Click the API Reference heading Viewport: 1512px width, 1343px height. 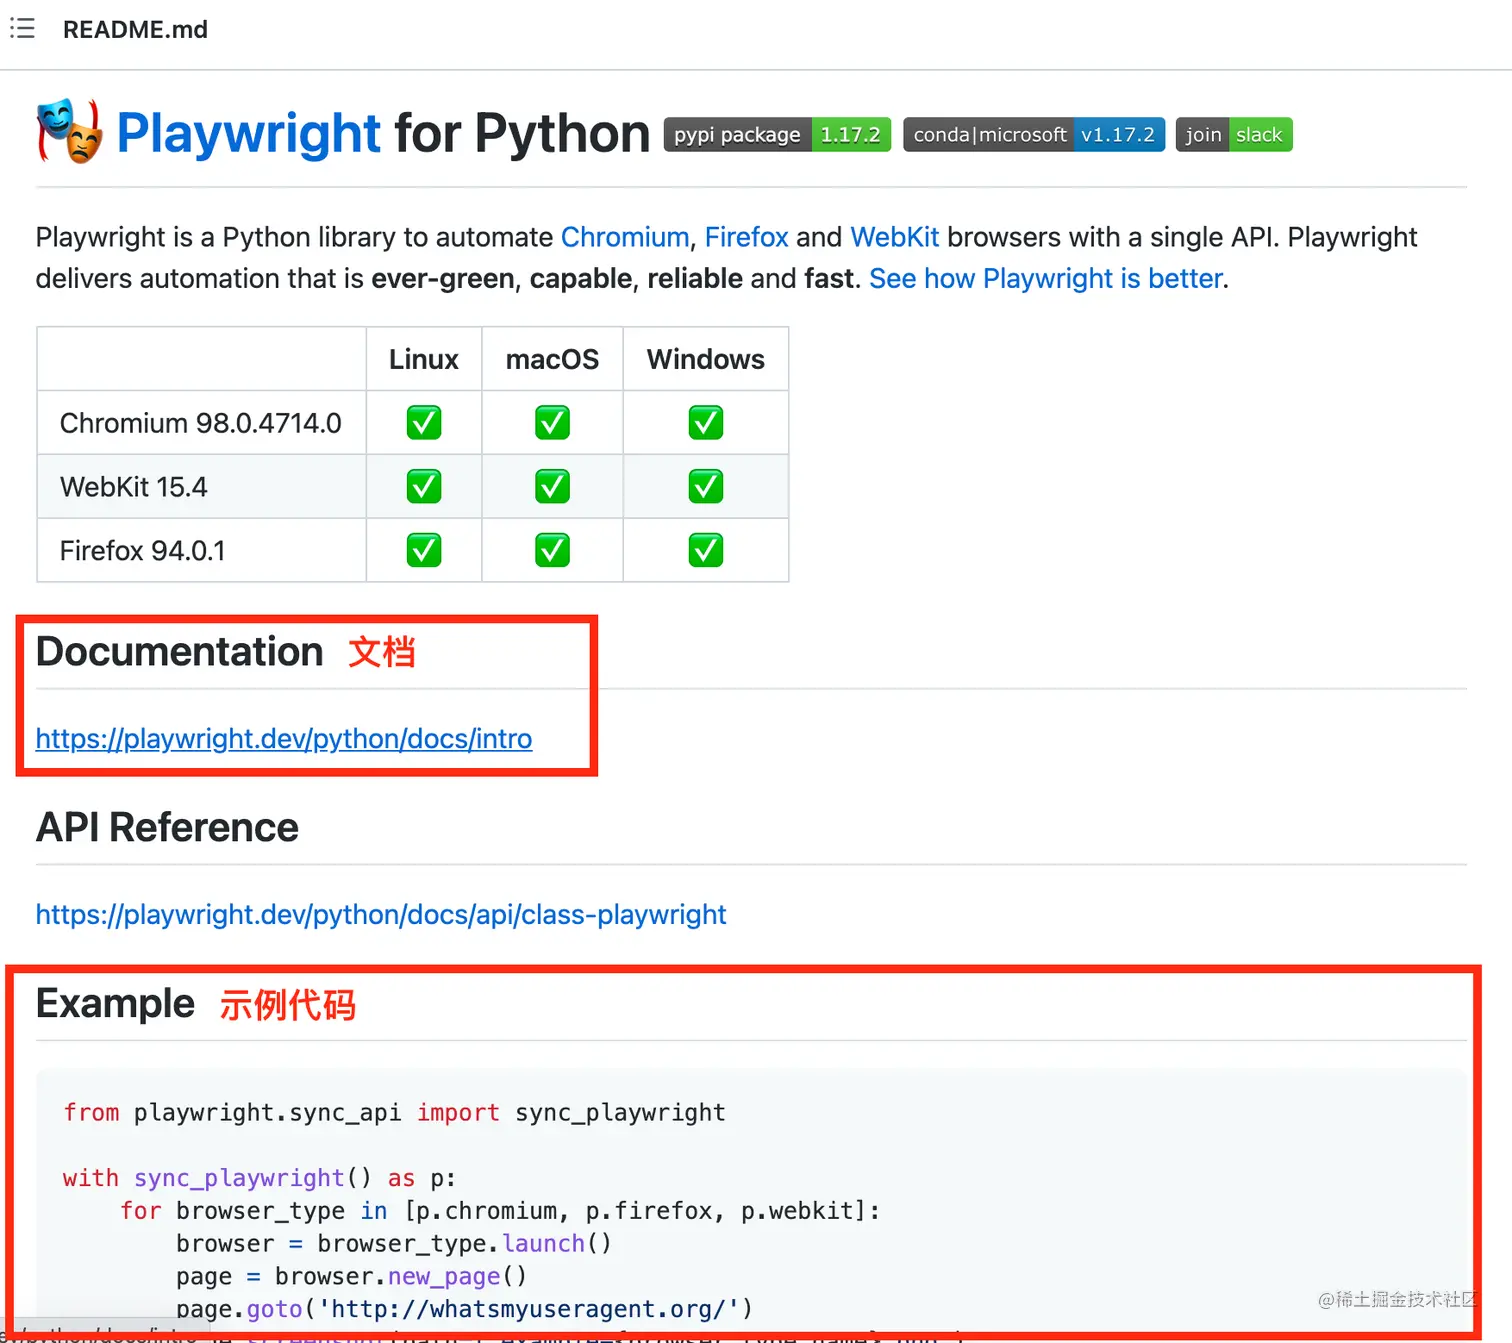(x=167, y=828)
